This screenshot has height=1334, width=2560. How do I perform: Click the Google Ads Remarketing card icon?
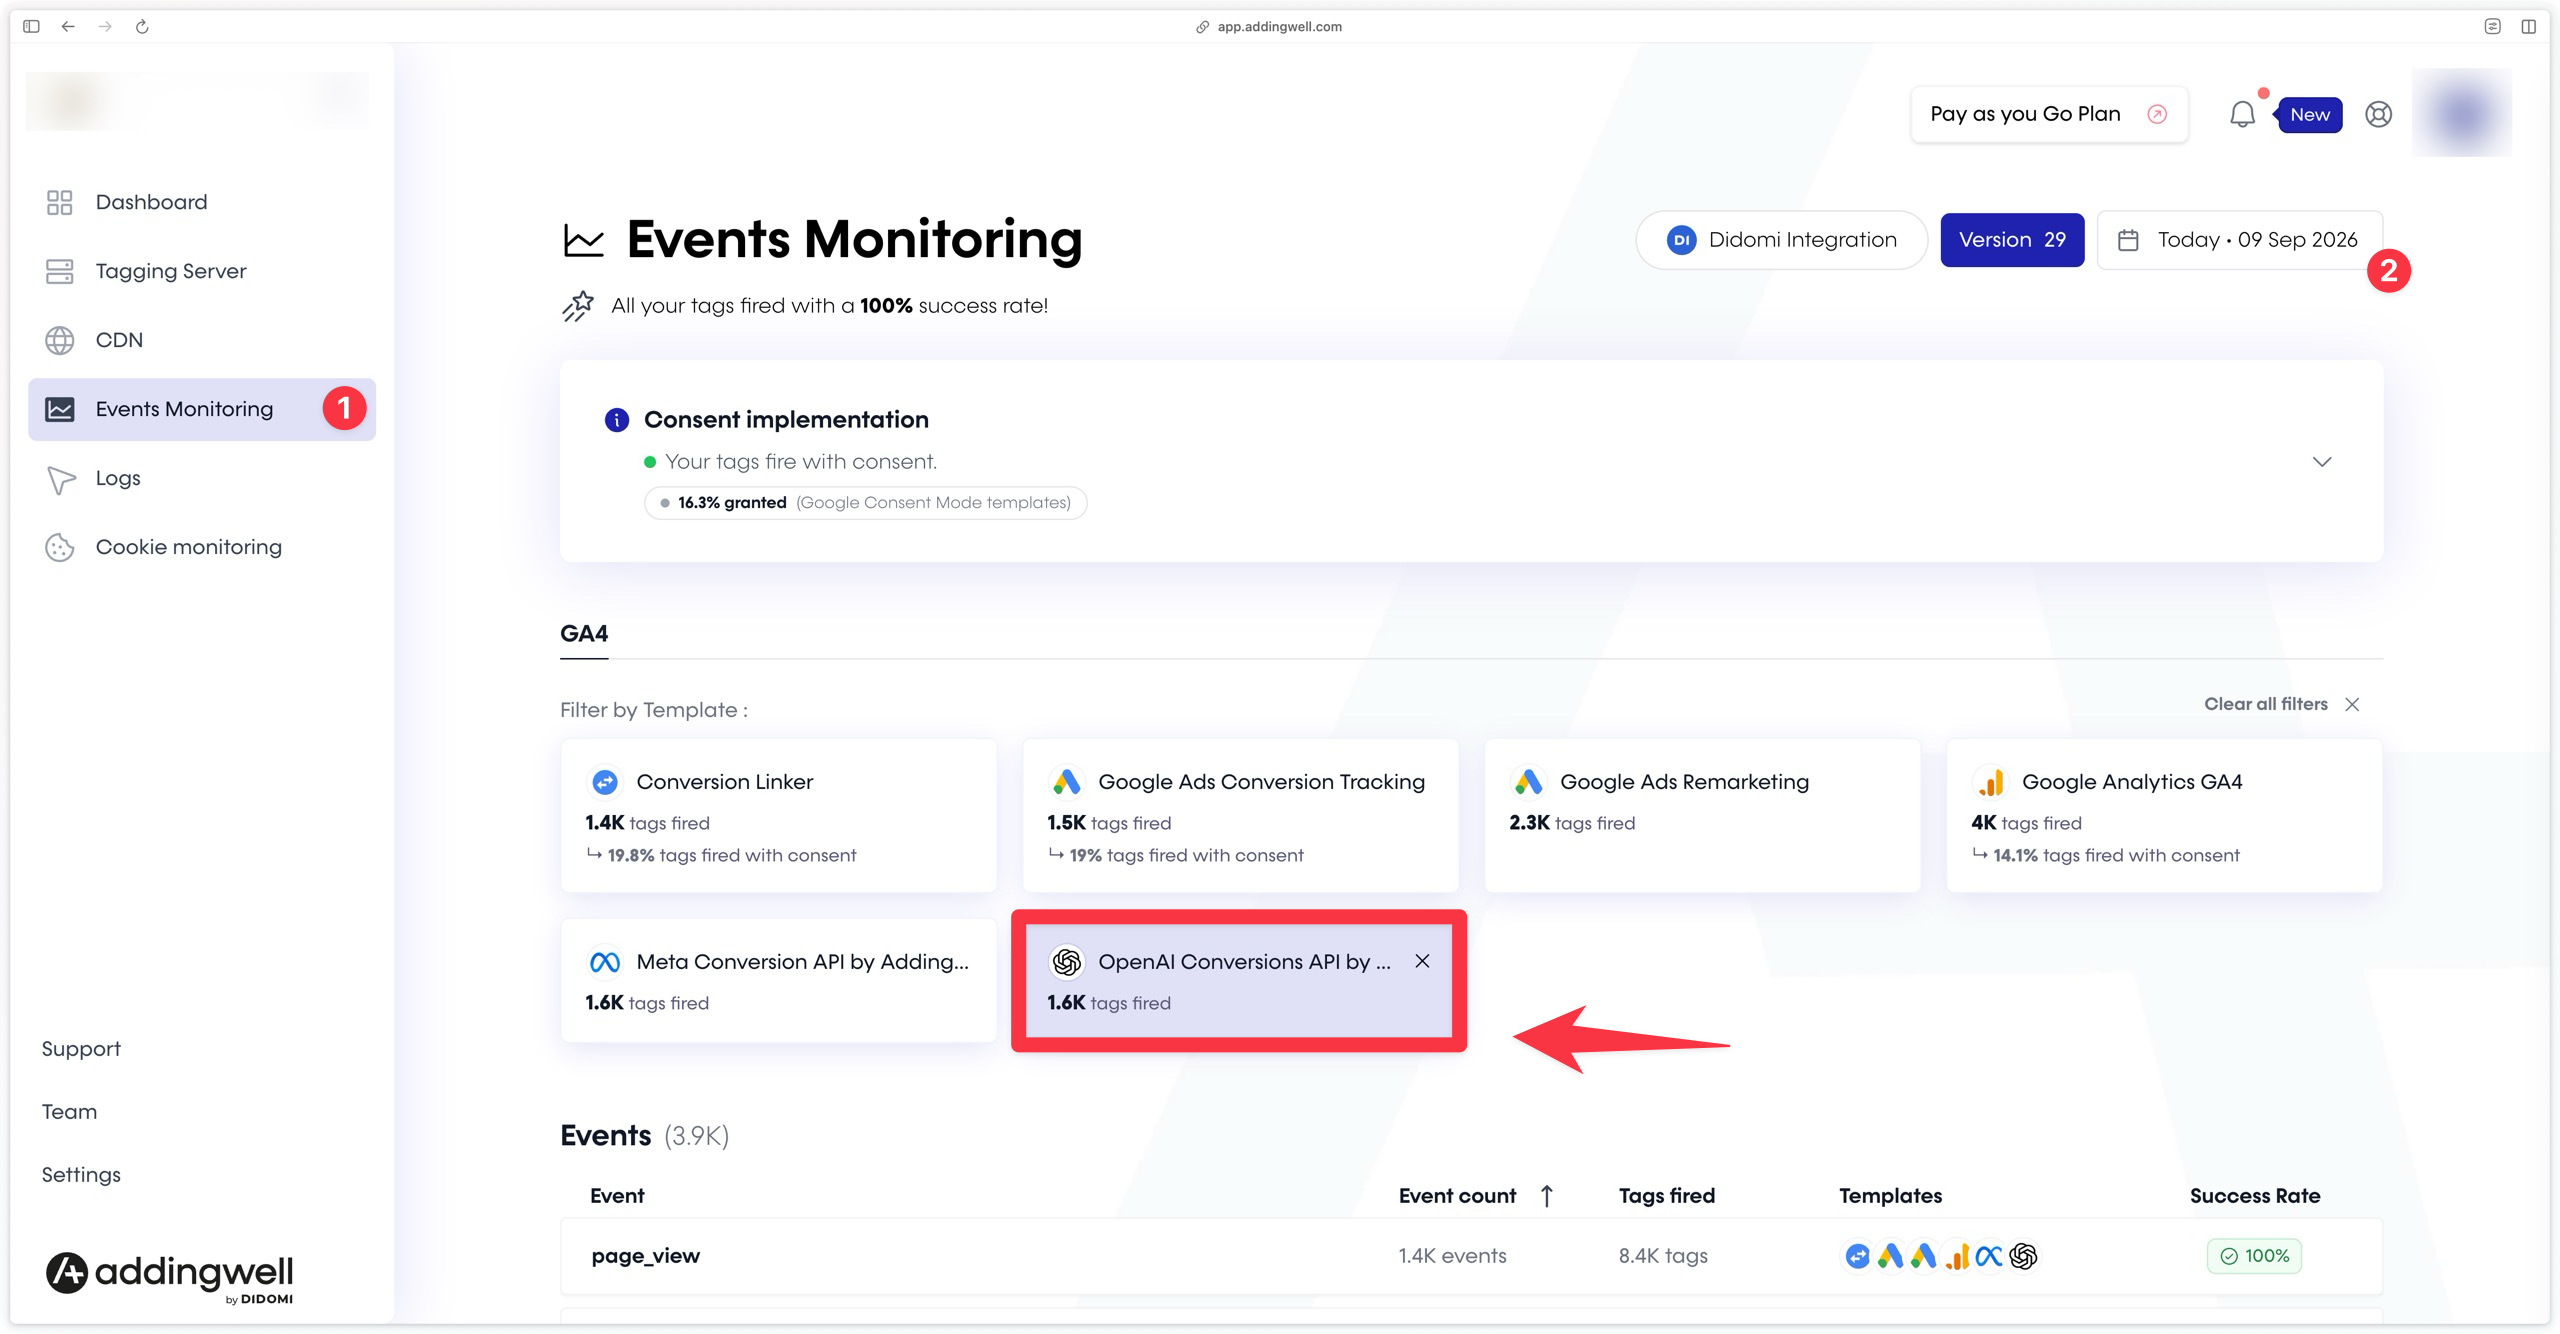coord(1528,782)
